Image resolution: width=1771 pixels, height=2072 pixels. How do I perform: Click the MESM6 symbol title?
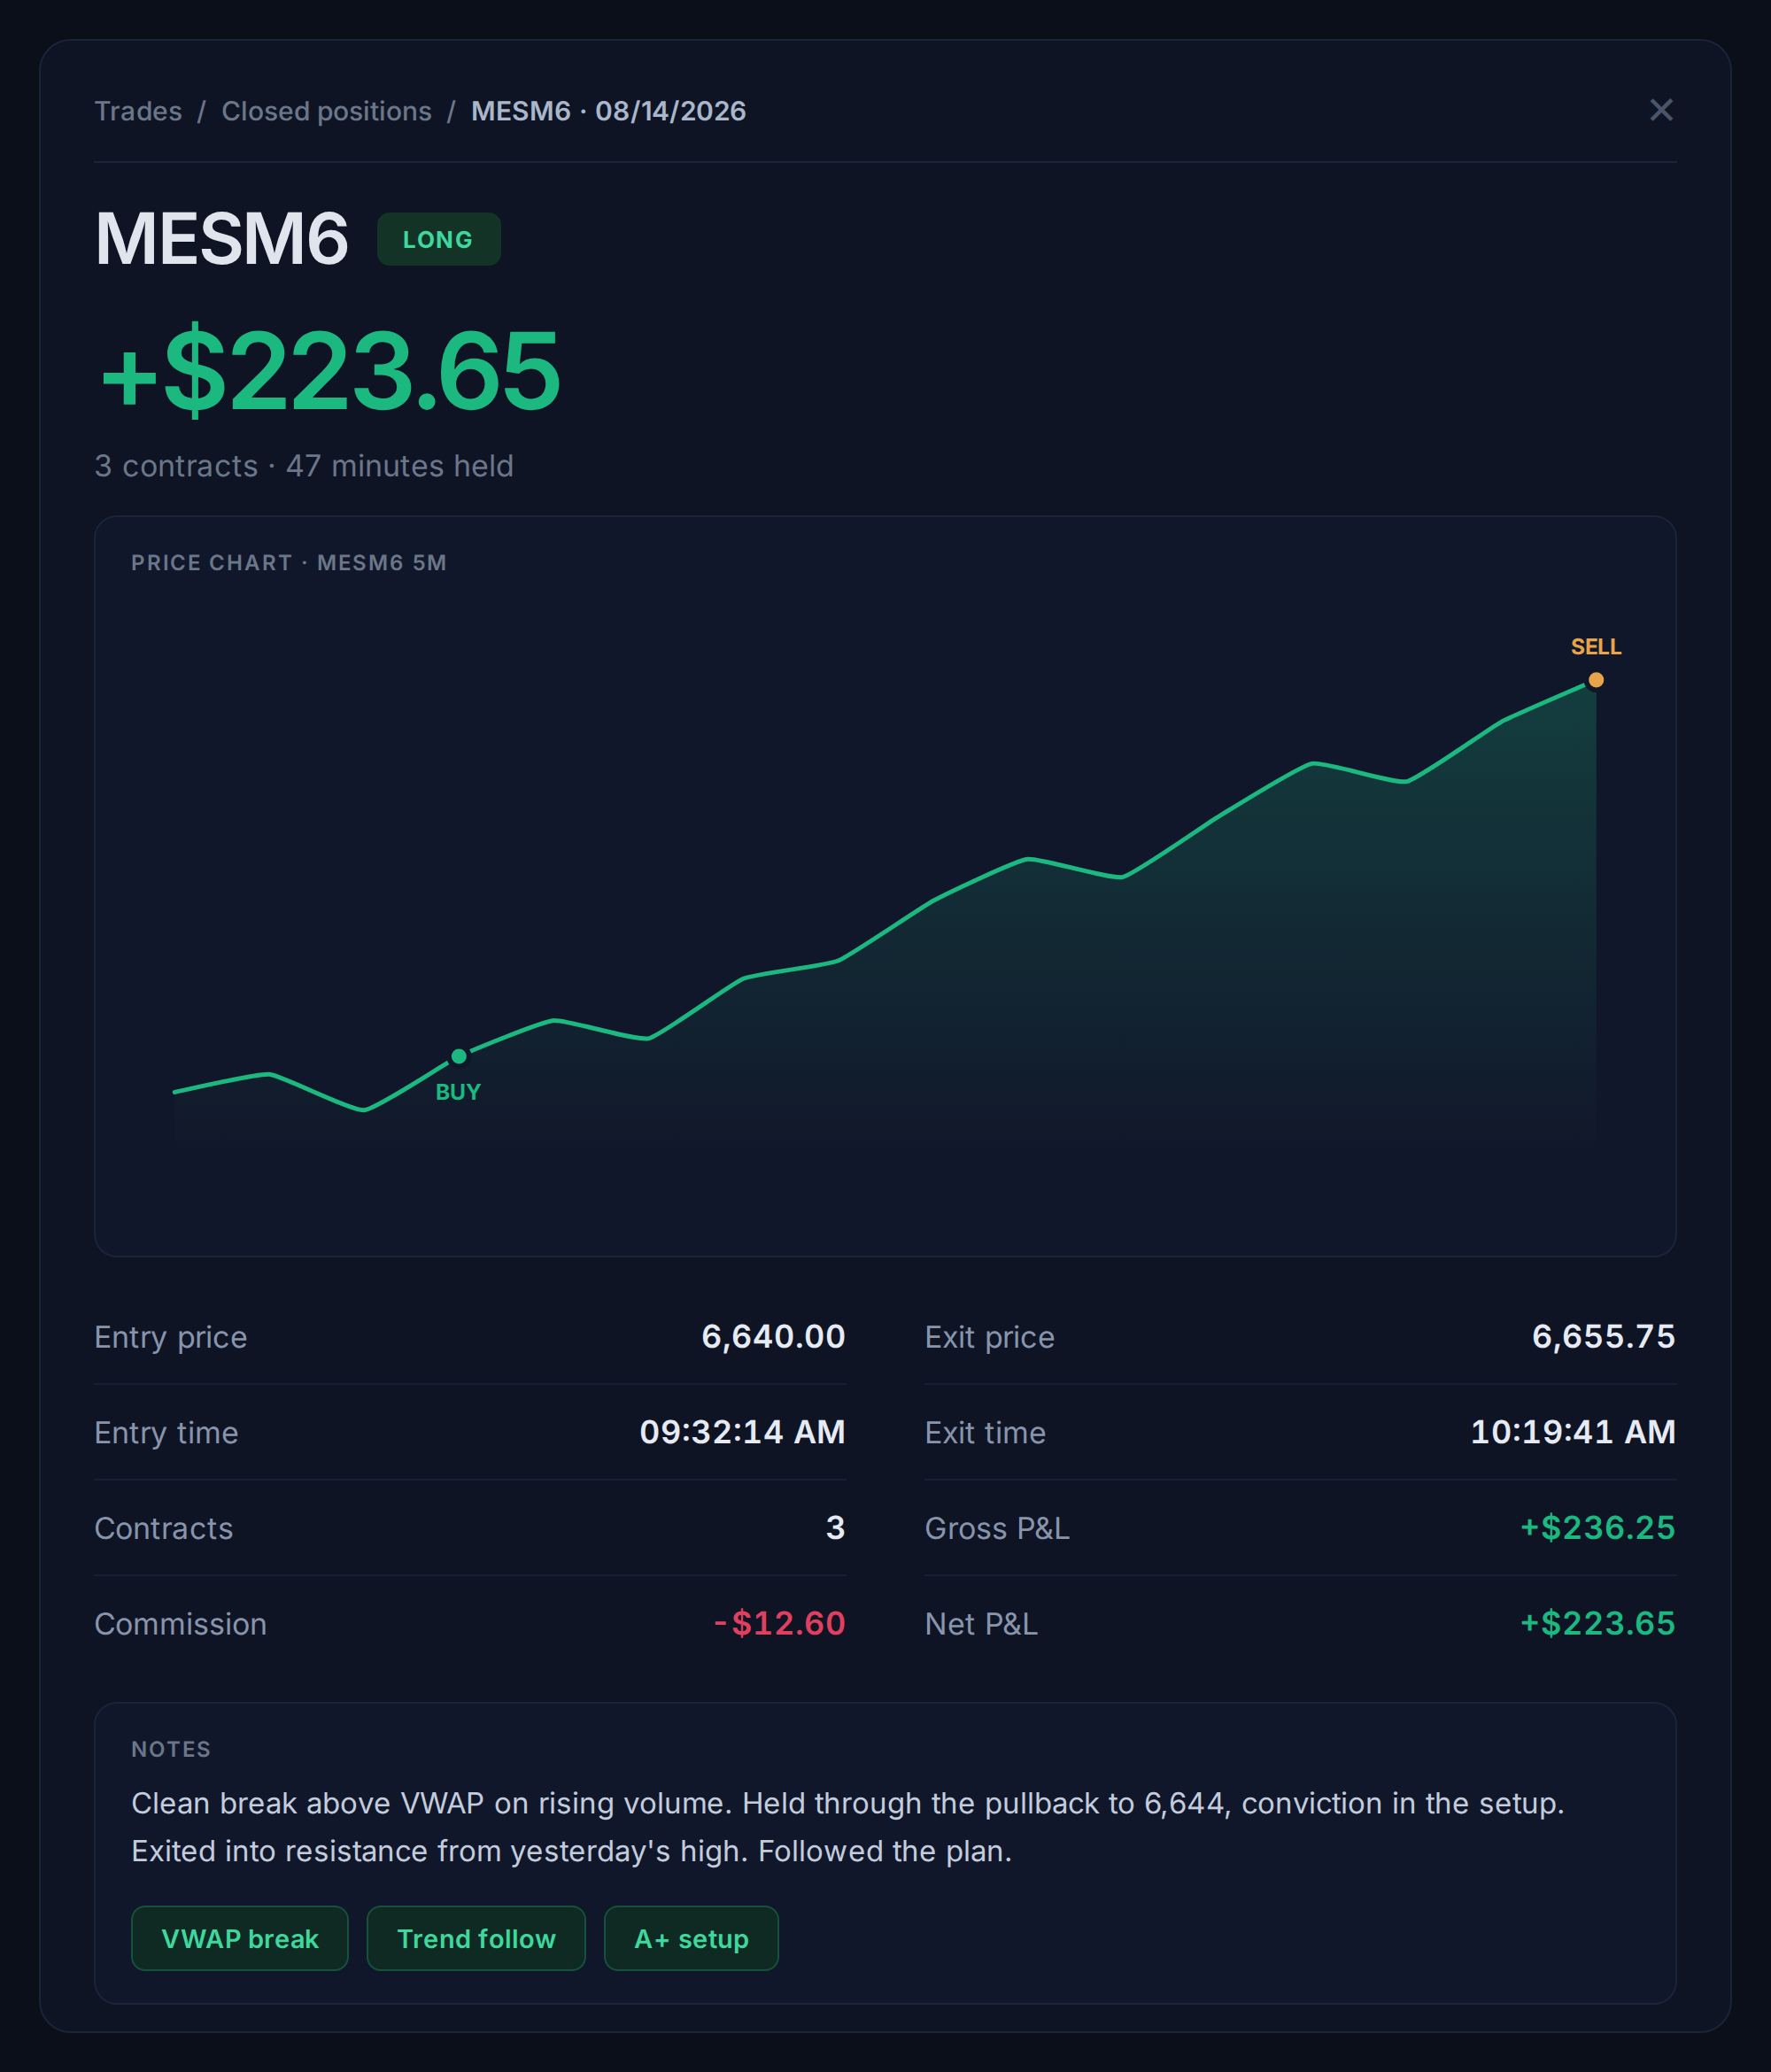point(221,239)
